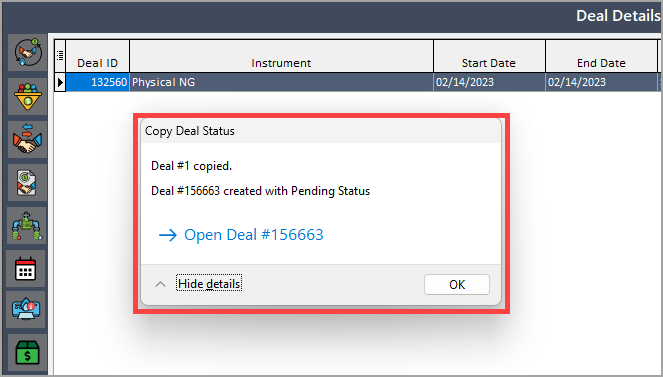Screen dimensions: 663x377
Task: Open the calendar icon in sidebar
Action: pos(26,269)
